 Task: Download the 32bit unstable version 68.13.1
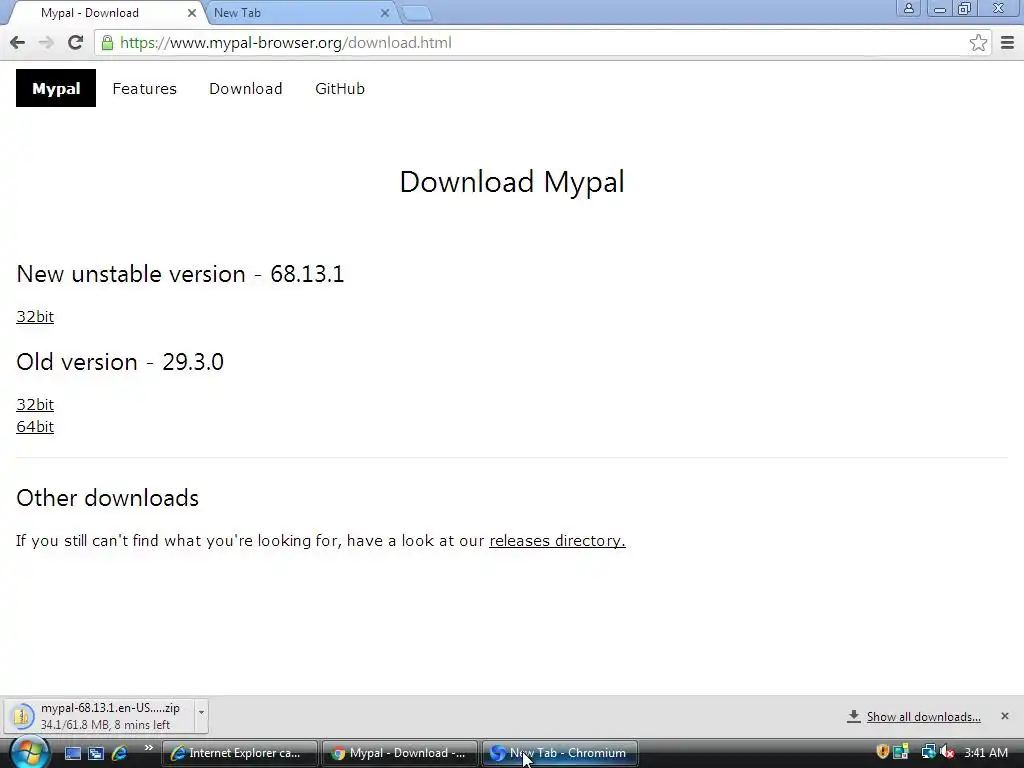coord(35,317)
